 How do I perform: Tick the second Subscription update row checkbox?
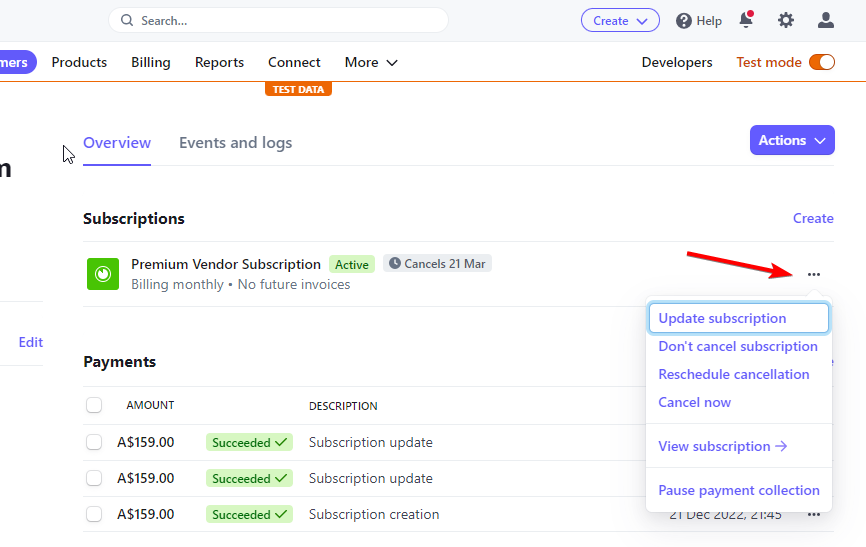(x=94, y=478)
